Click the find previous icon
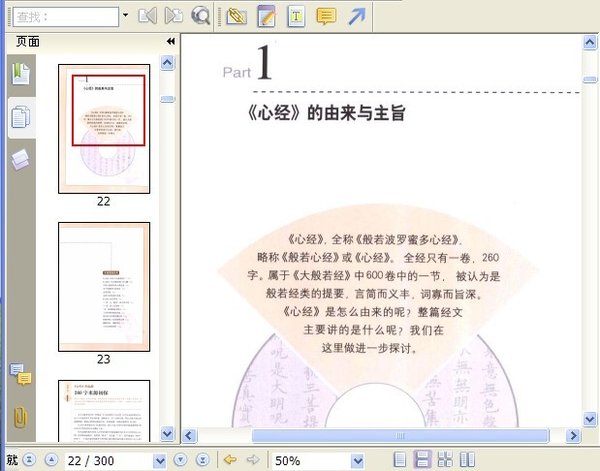600x471 pixels. (147, 16)
